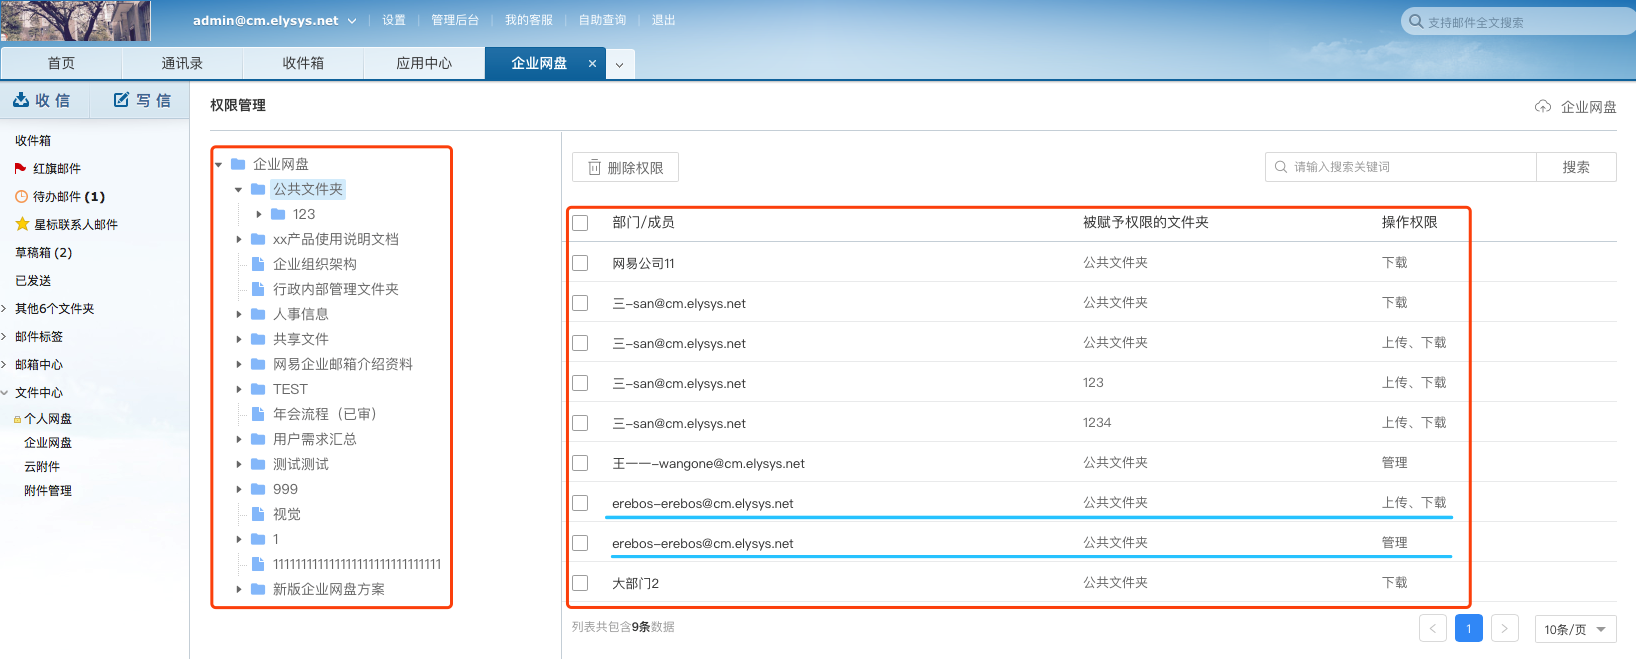Expand the 共享文件 folder tree node
The height and width of the screenshot is (659, 1636).
(239, 339)
